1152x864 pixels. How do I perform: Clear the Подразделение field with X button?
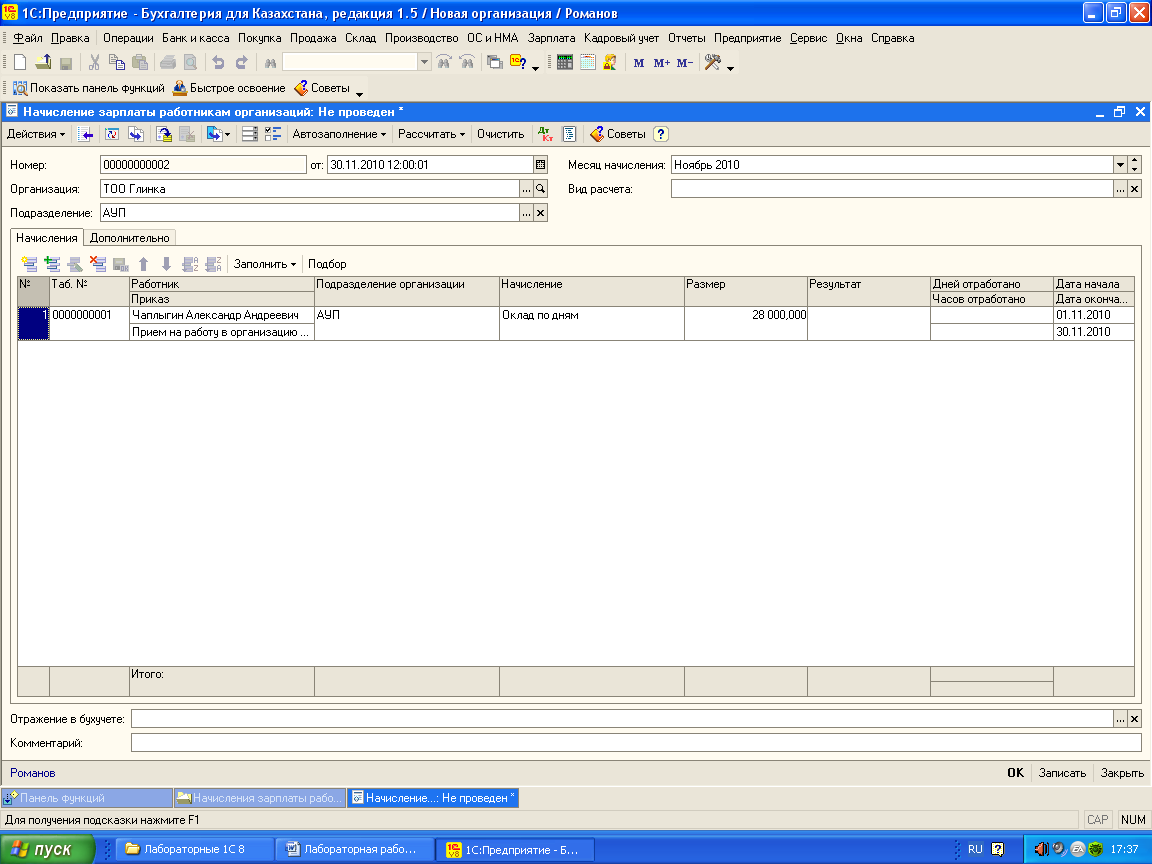click(x=541, y=213)
